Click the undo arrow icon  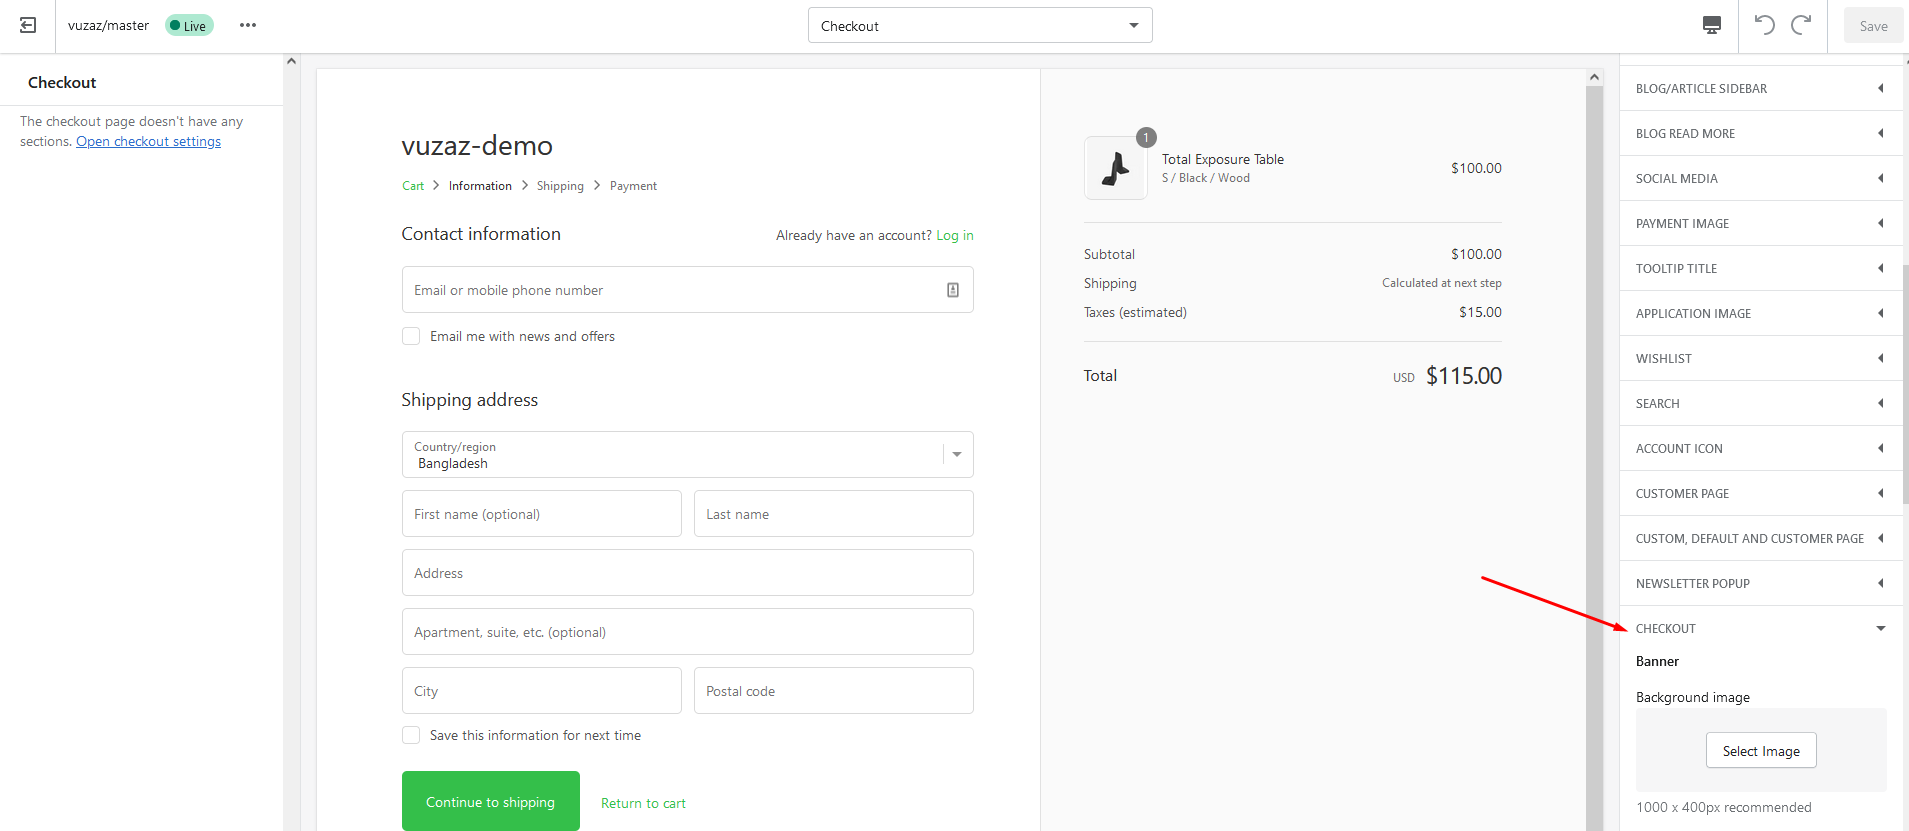[x=1764, y=26]
